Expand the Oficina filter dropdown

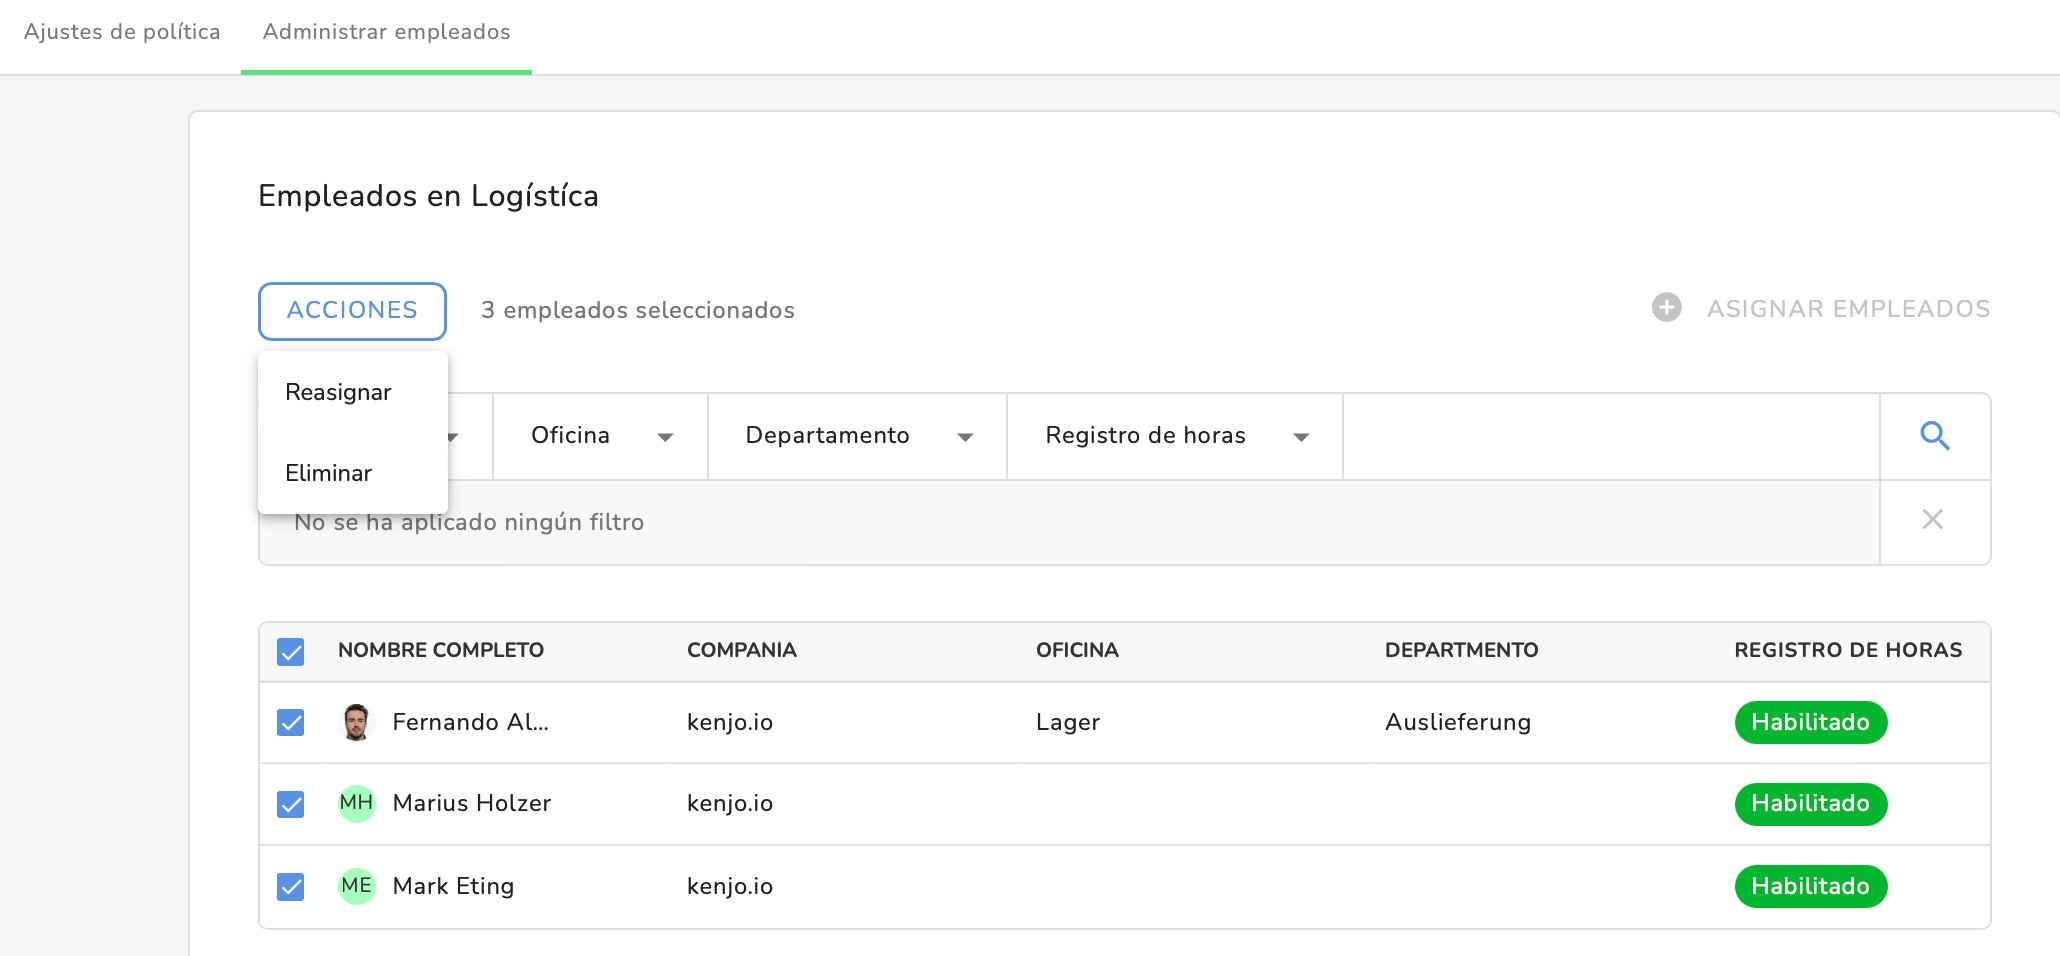point(601,436)
